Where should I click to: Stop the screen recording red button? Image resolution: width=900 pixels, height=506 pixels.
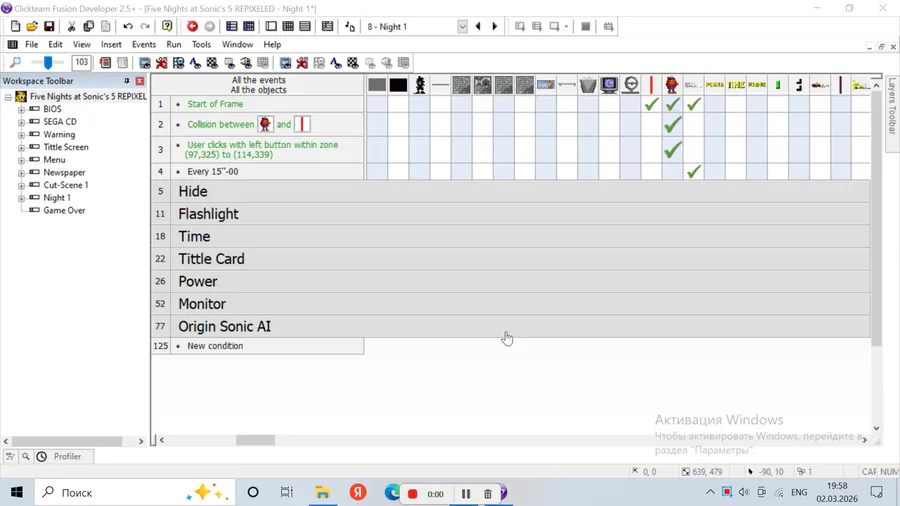[x=412, y=493]
